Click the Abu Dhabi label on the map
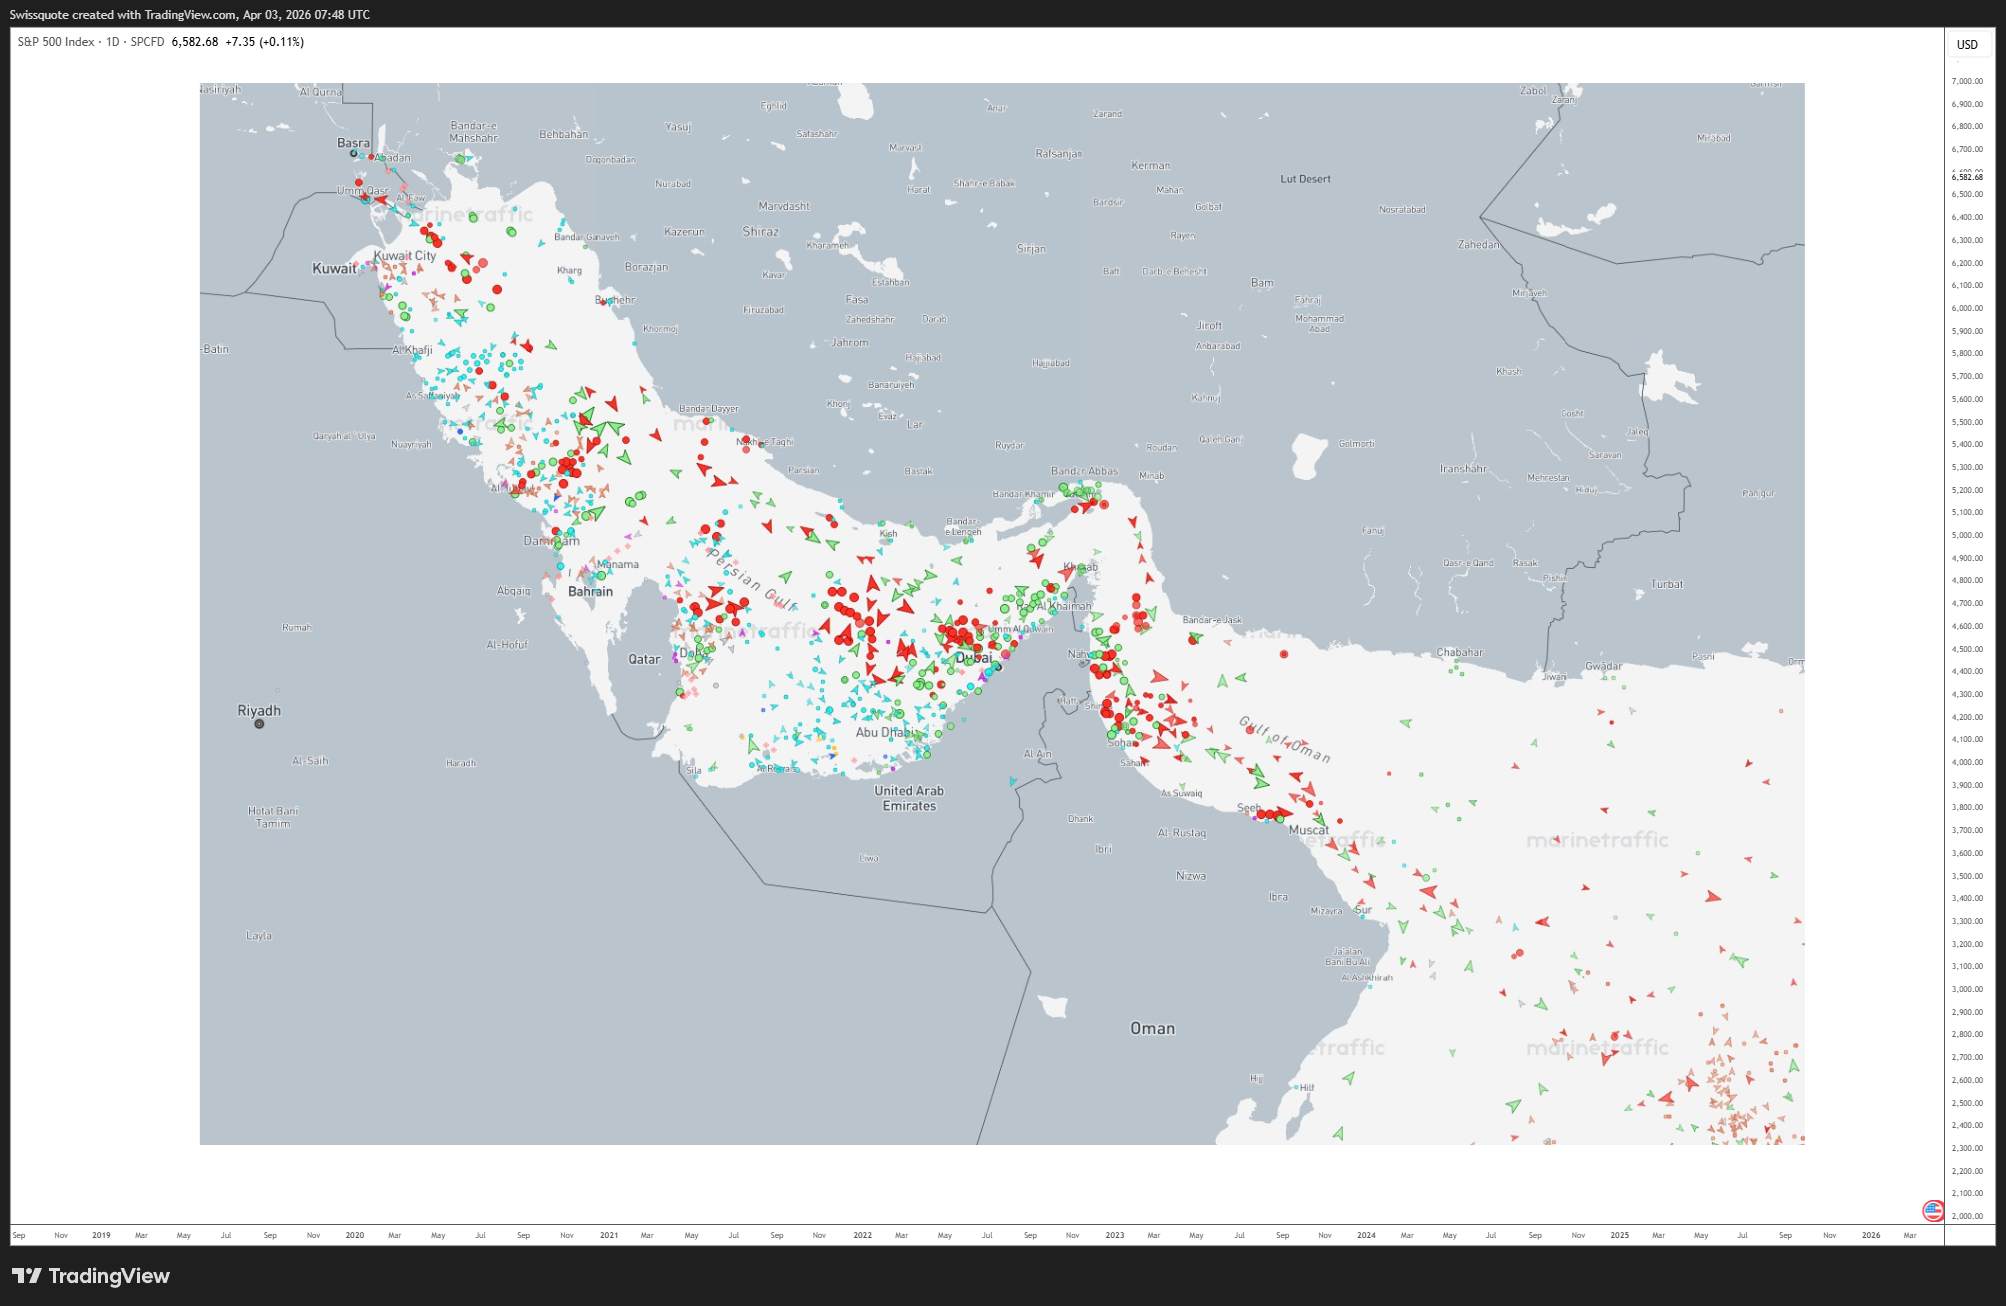Image resolution: width=2006 pixels, height=1306 pixels. [884, 732]
